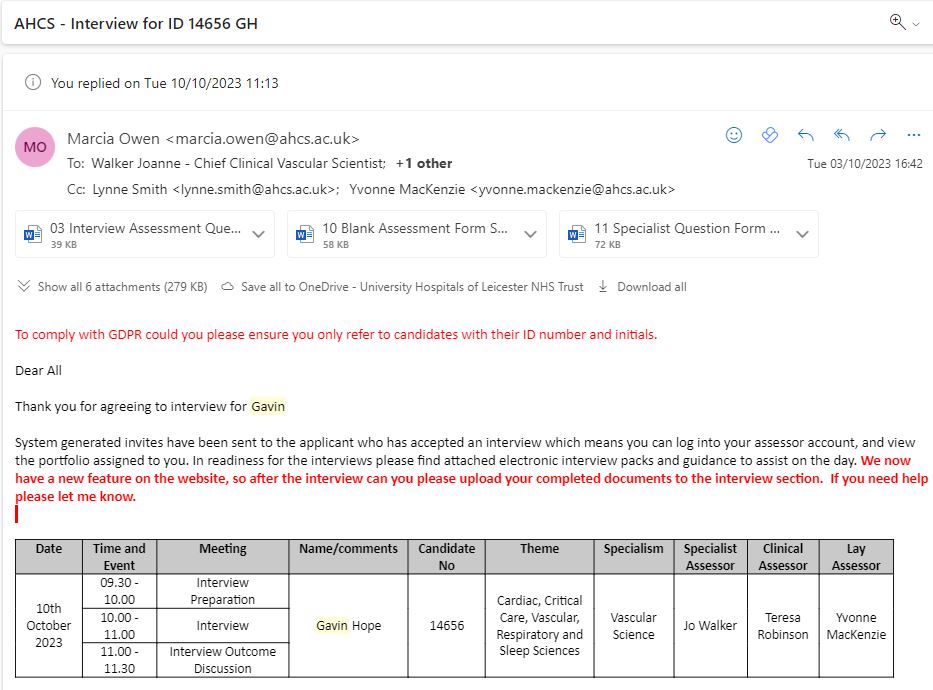Click the Forward arrow icon
The height and width of the screenshot is (690, 933).
pyautogui.click(x=878, y=135)
